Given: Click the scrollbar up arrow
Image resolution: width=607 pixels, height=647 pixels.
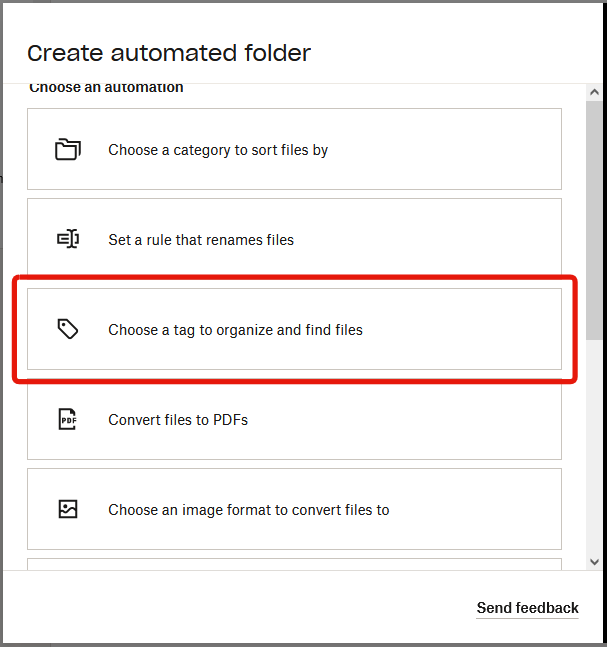Looking at the screenshot, I should point(594,92).
